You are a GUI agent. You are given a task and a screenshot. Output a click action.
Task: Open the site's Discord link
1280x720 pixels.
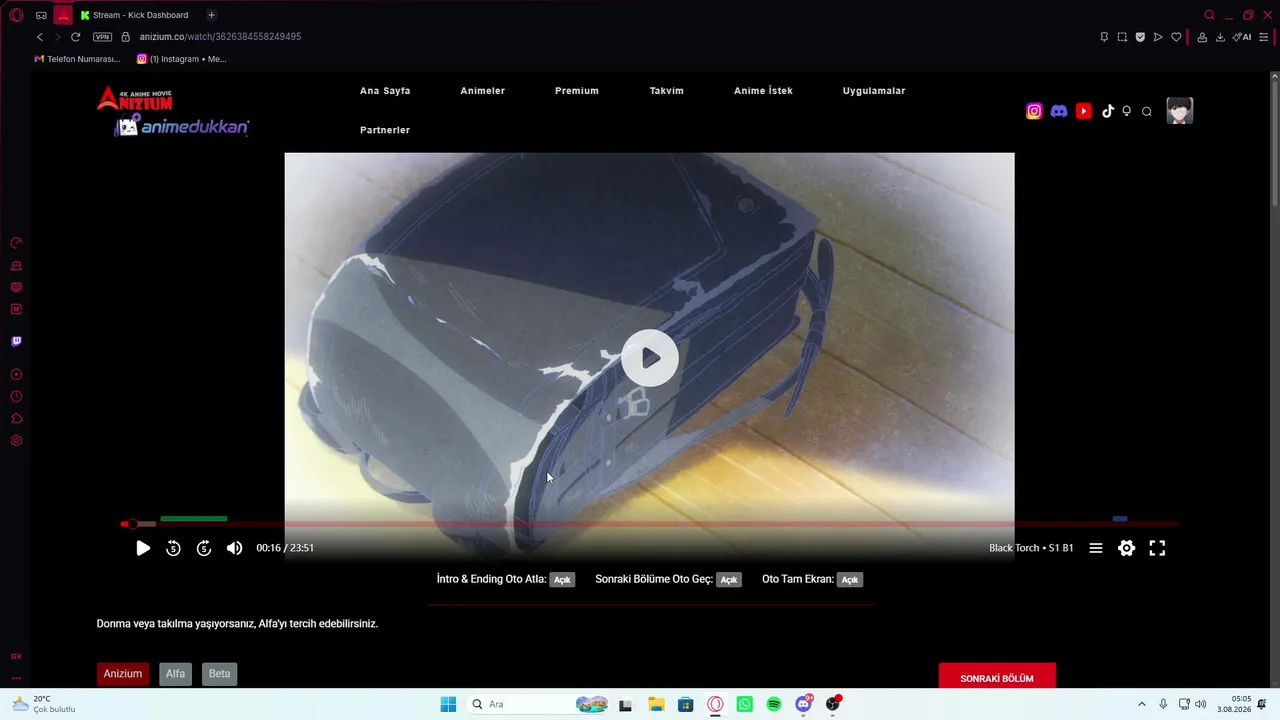click(1059, 111)
